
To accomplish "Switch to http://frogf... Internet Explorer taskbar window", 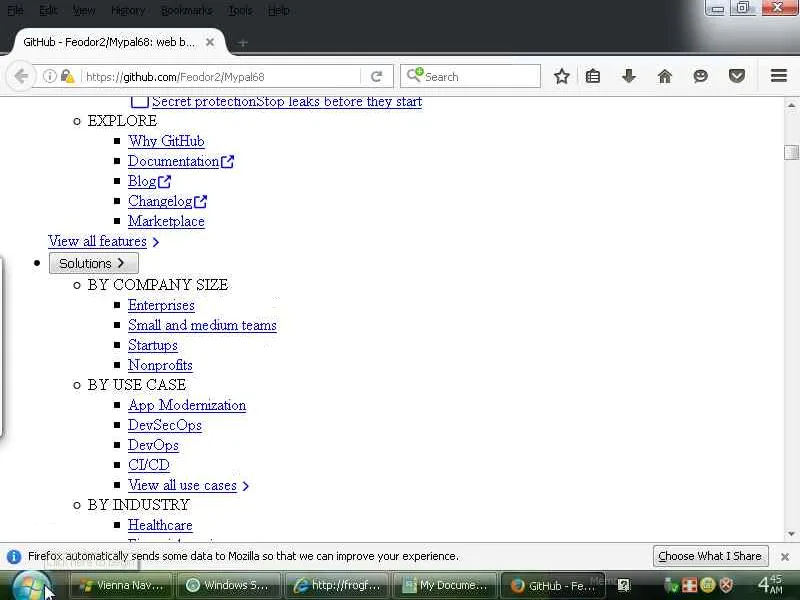I will [336, 586].
